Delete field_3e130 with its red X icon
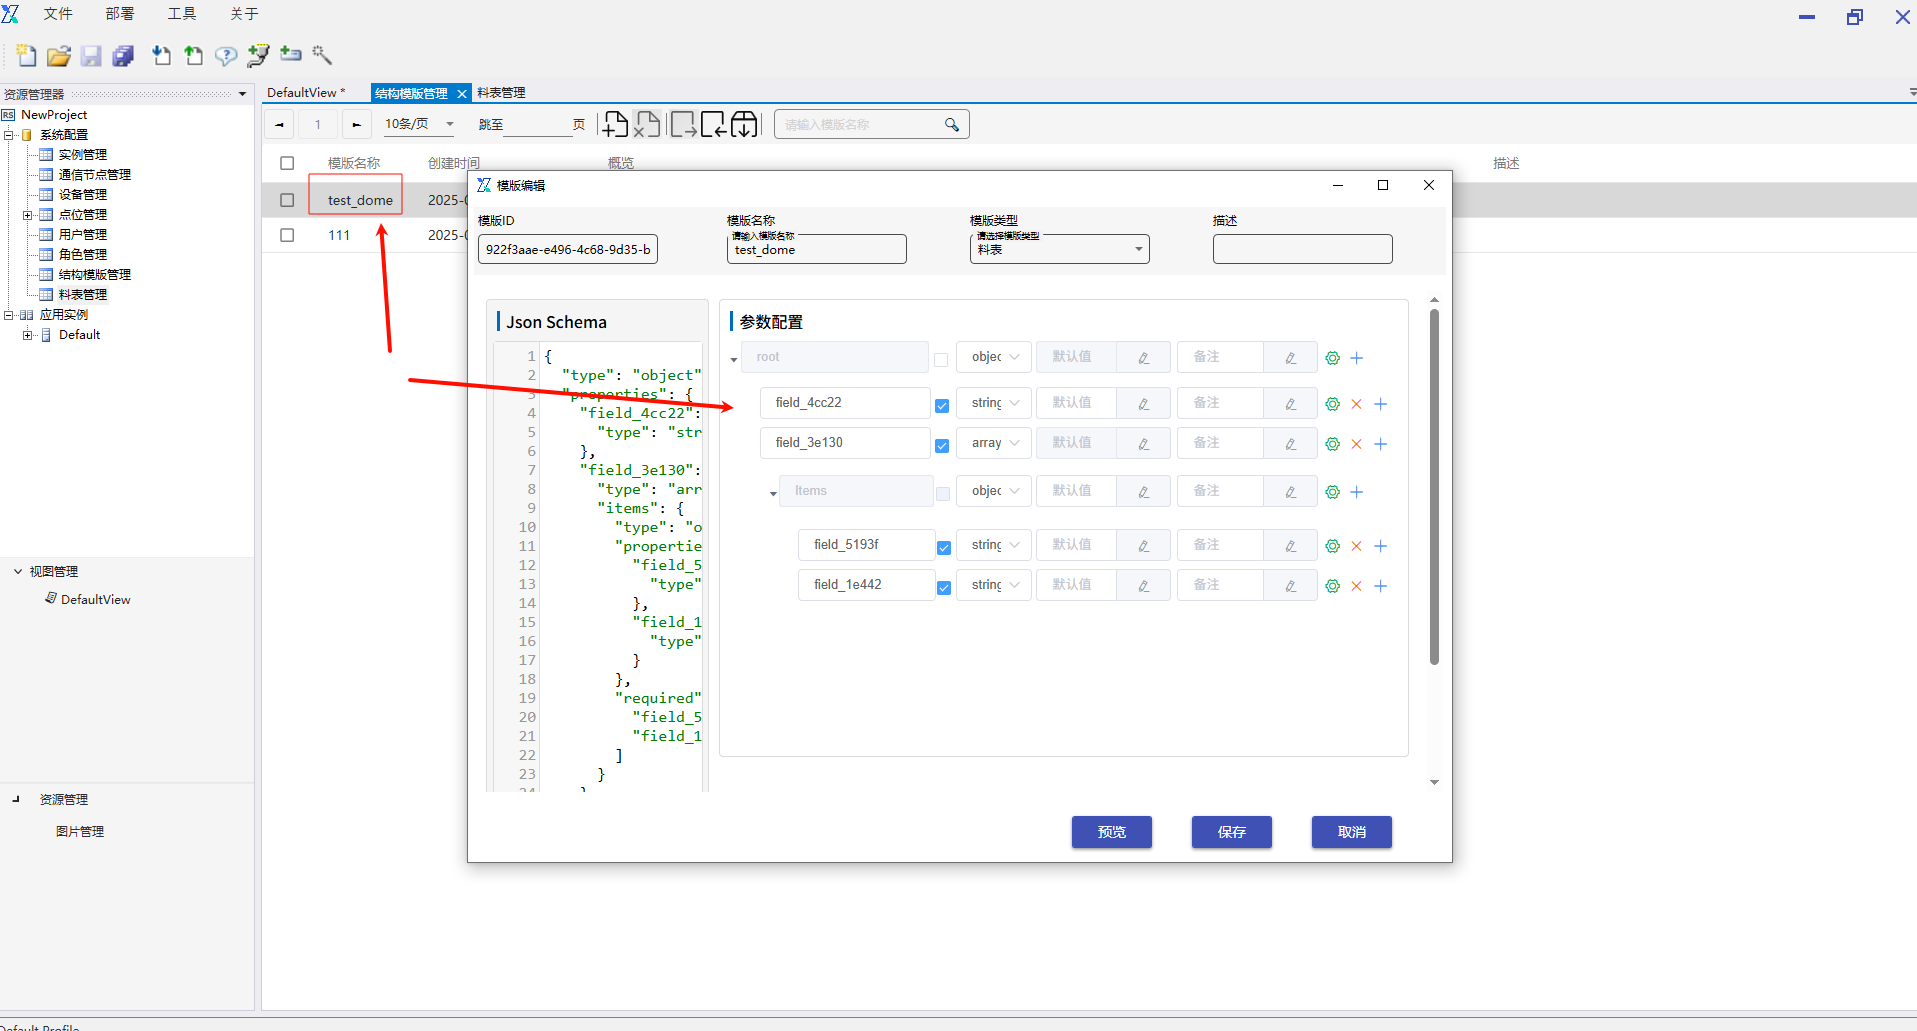1917x1031 pixels. [x=1356, y=444]
